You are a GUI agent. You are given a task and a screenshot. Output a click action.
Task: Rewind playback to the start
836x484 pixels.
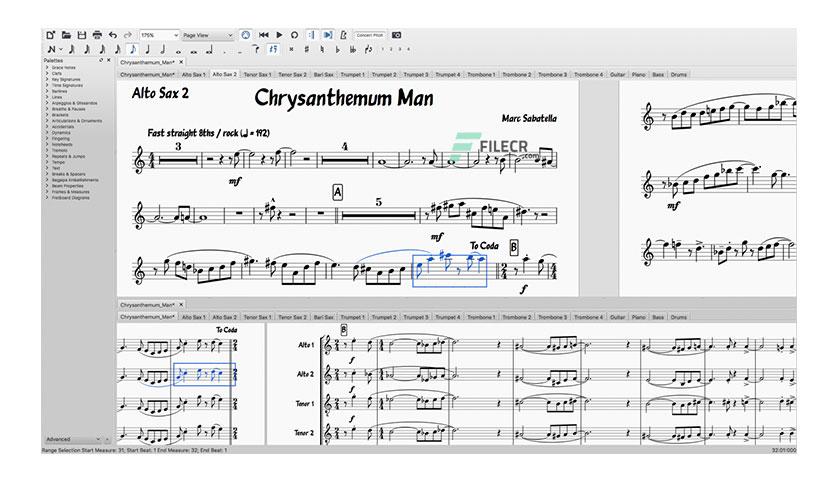click(263, 35)
